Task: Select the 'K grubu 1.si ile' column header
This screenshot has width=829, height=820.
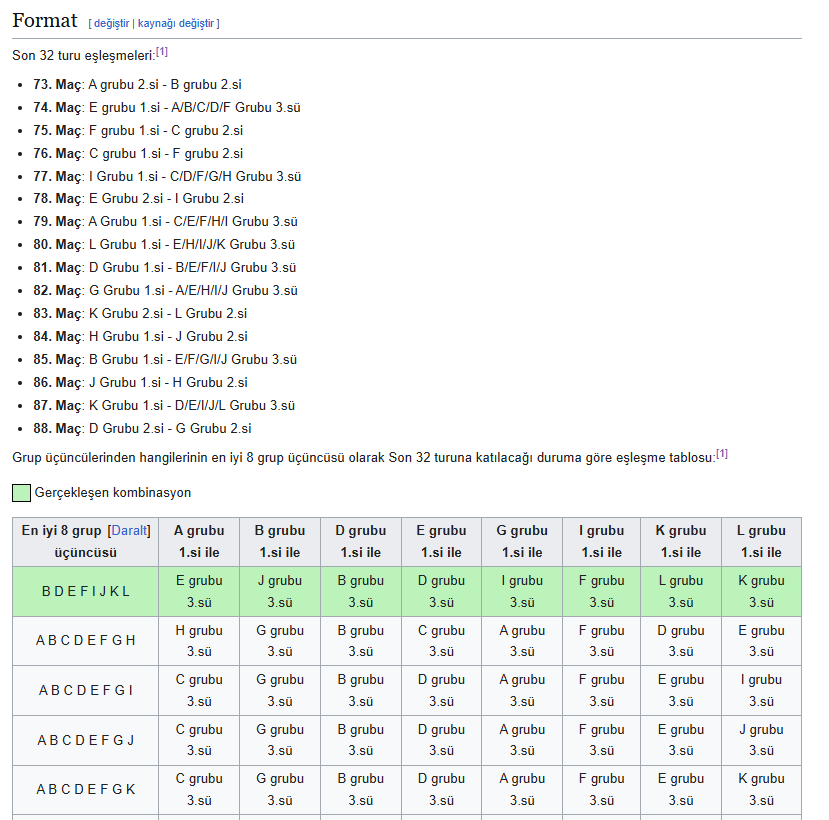Action: tap(681, 542)
